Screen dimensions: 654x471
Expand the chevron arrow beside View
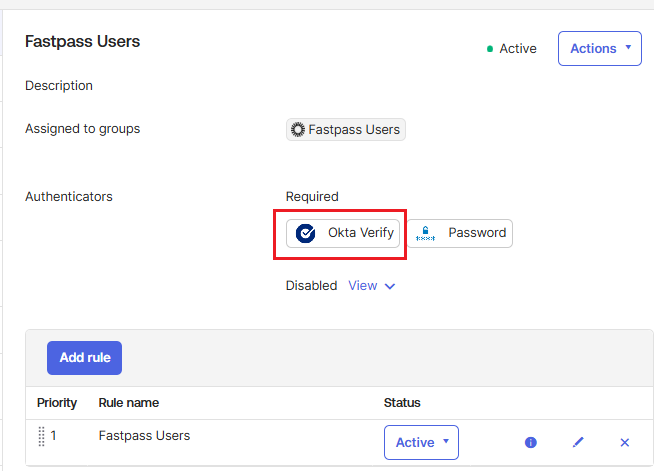390,286
